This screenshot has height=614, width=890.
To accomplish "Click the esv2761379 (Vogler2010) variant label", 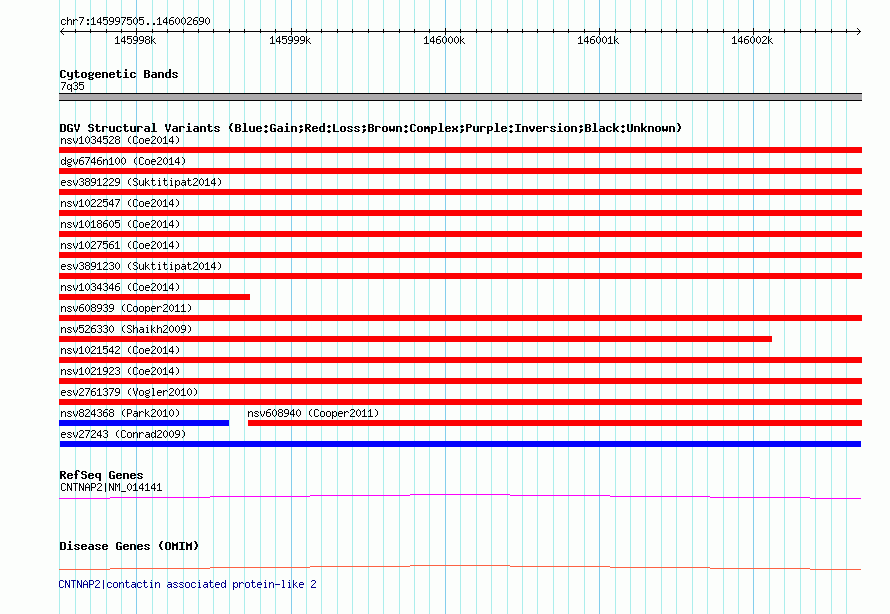I will (129, 392).
